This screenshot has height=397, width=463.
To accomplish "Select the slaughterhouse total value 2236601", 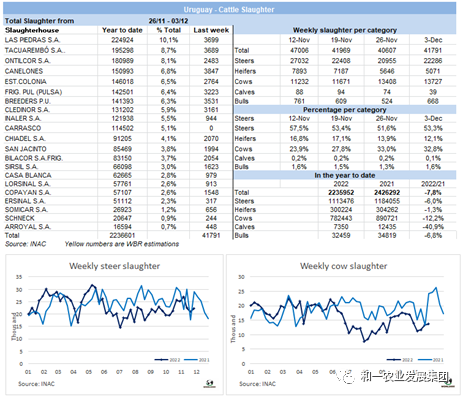I will 122,235.
